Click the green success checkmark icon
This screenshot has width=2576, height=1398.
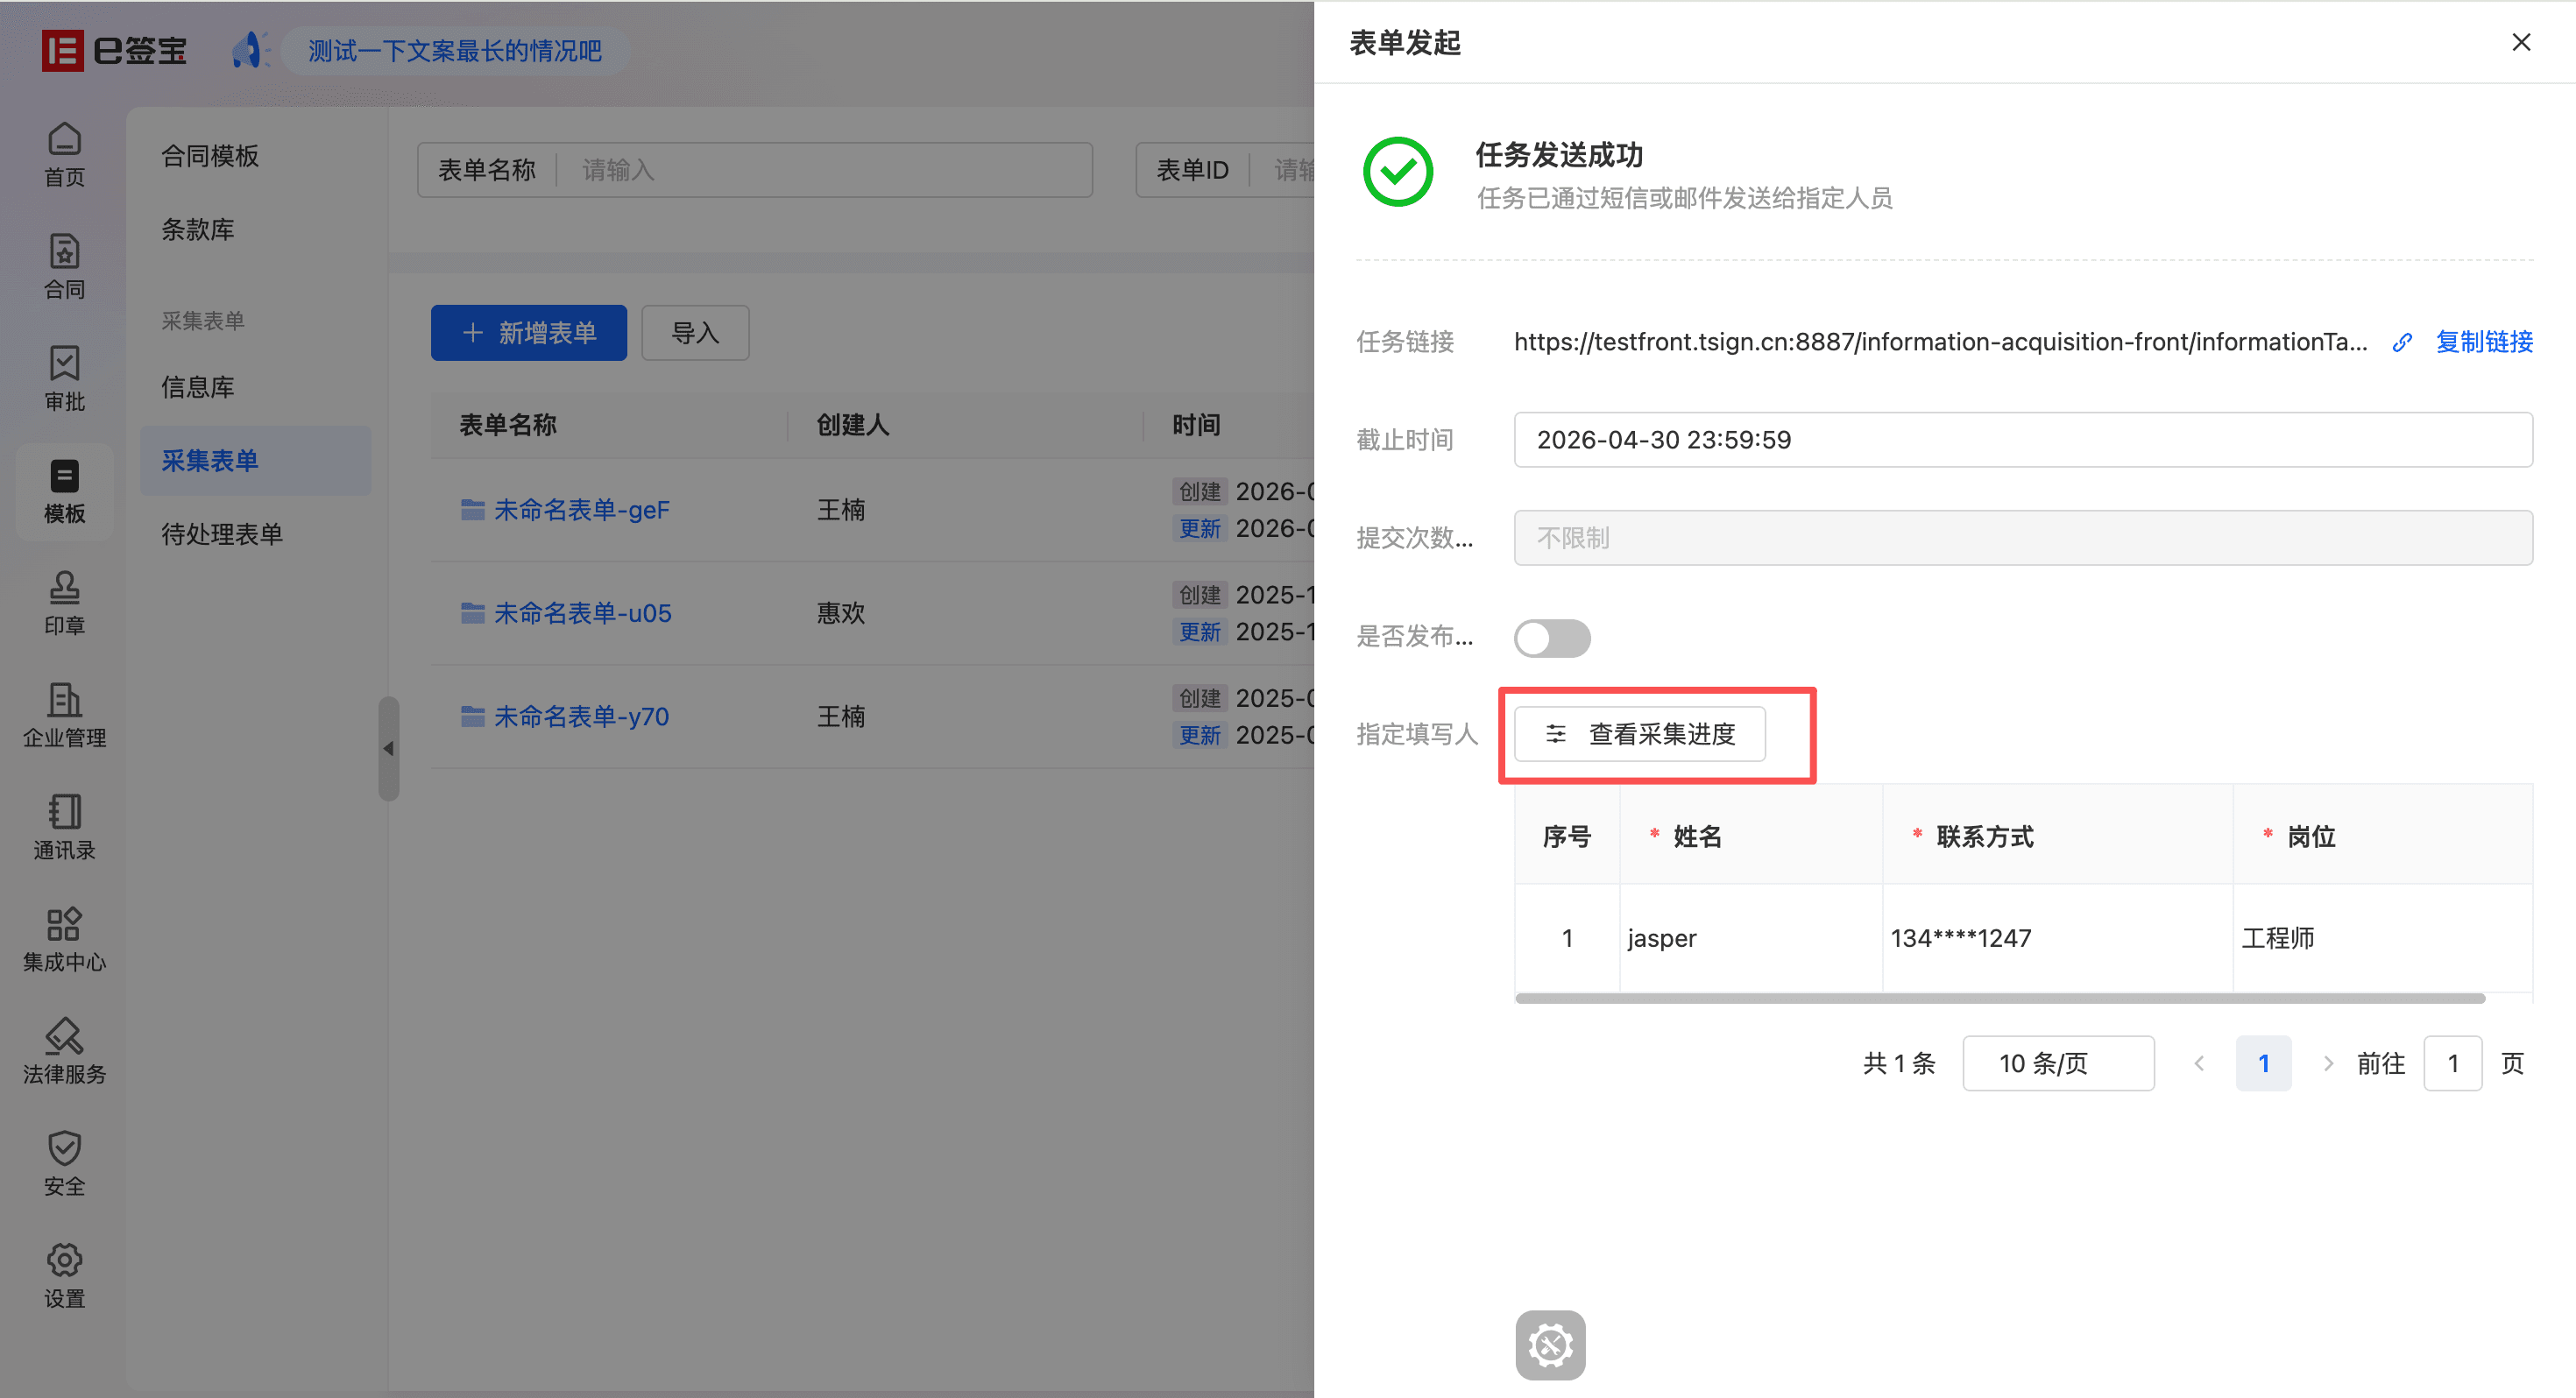pyautogui.click(x=1398, y=172)
